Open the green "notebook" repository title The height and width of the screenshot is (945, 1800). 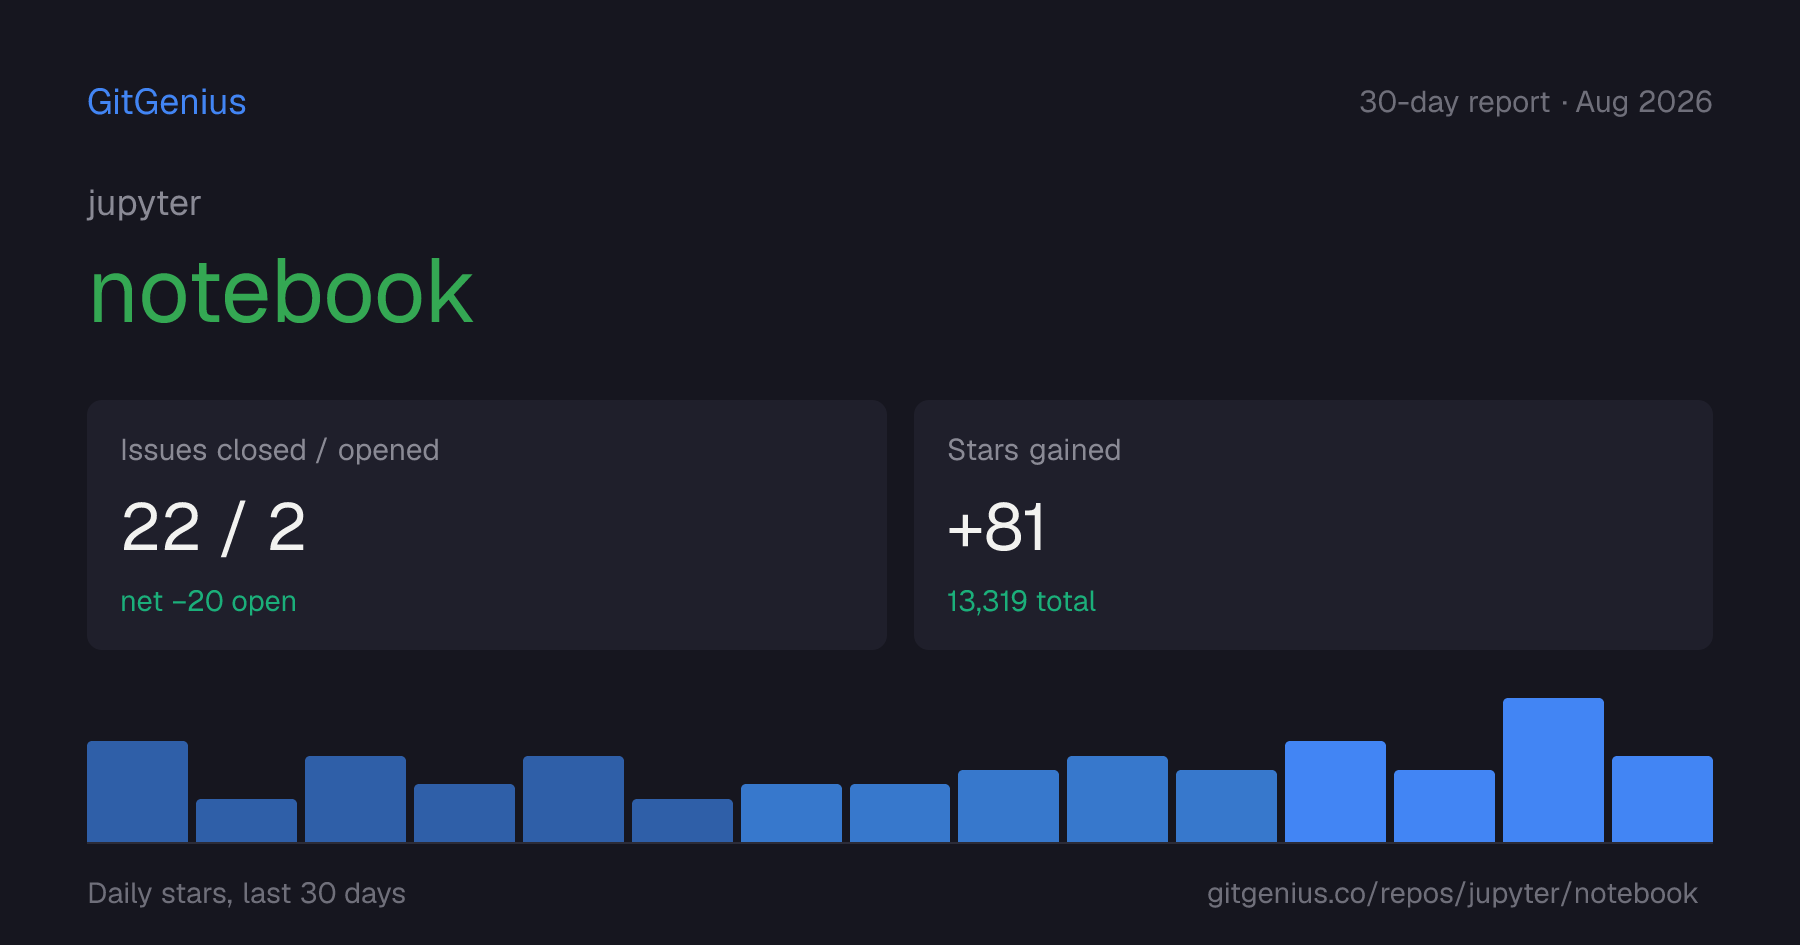point(281,292)
